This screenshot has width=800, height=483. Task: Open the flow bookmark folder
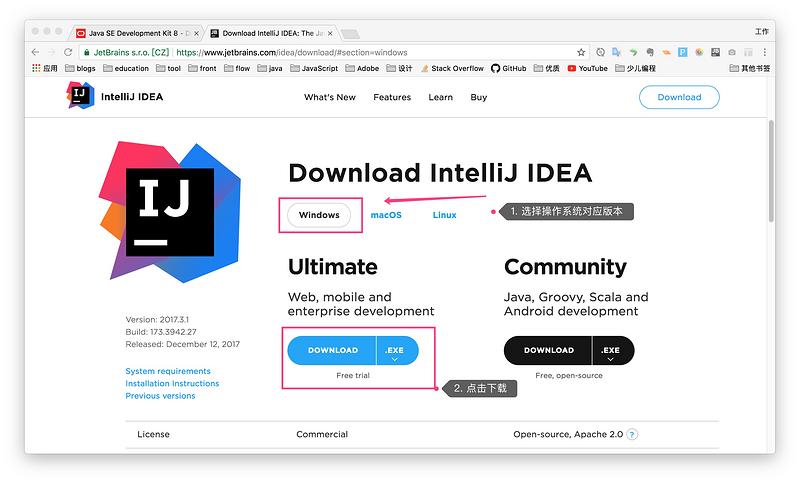click(x=237, y=68)
